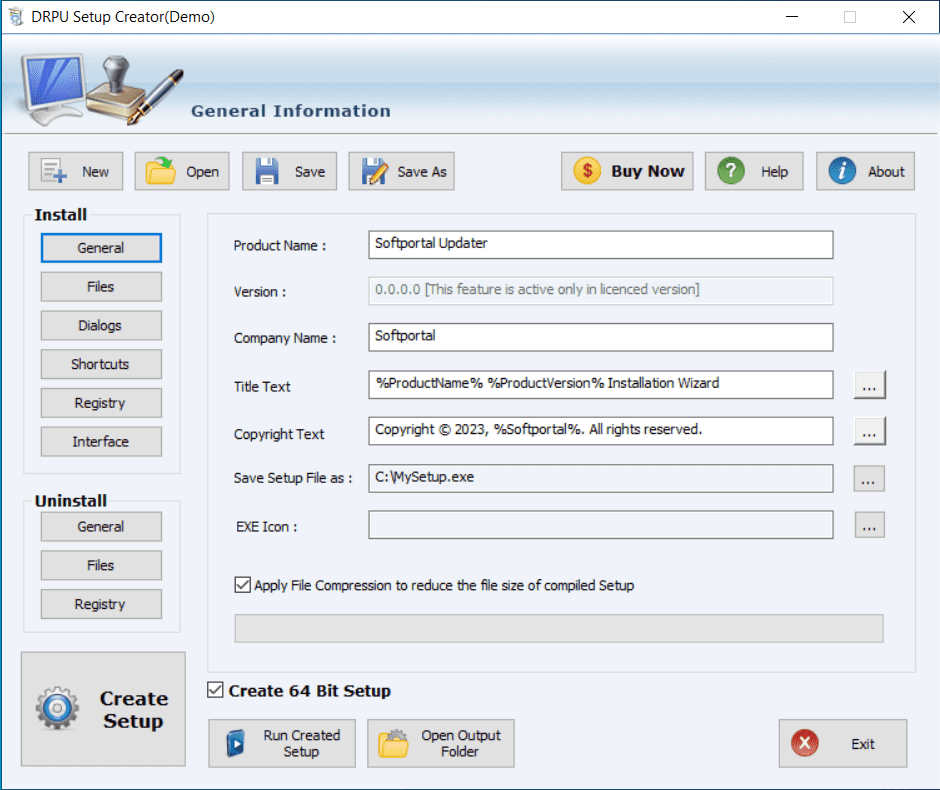Click the 'Version :' label
This screenshot has height=790, width=940.
260,292
